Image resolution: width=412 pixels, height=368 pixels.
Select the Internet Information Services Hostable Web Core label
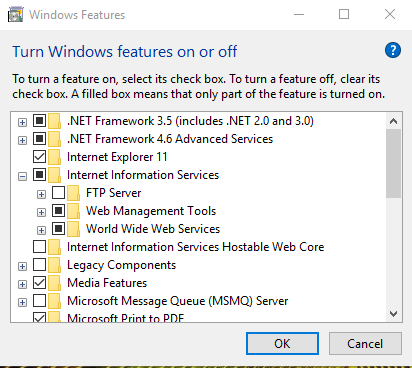tap(196, 247)
